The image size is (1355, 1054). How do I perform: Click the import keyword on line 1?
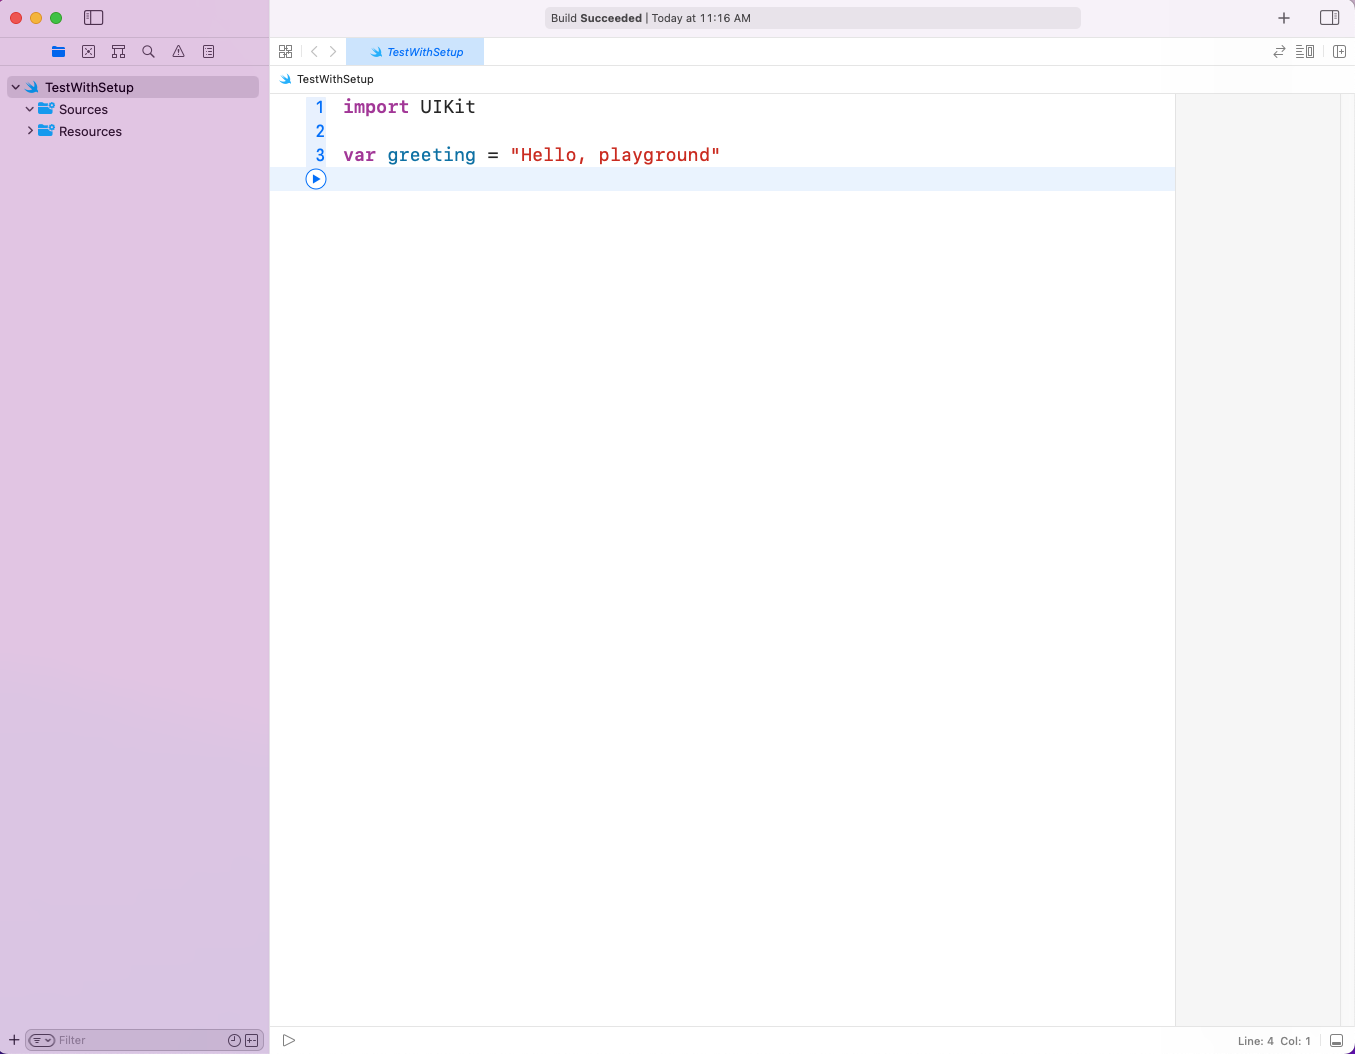(376, 107)
